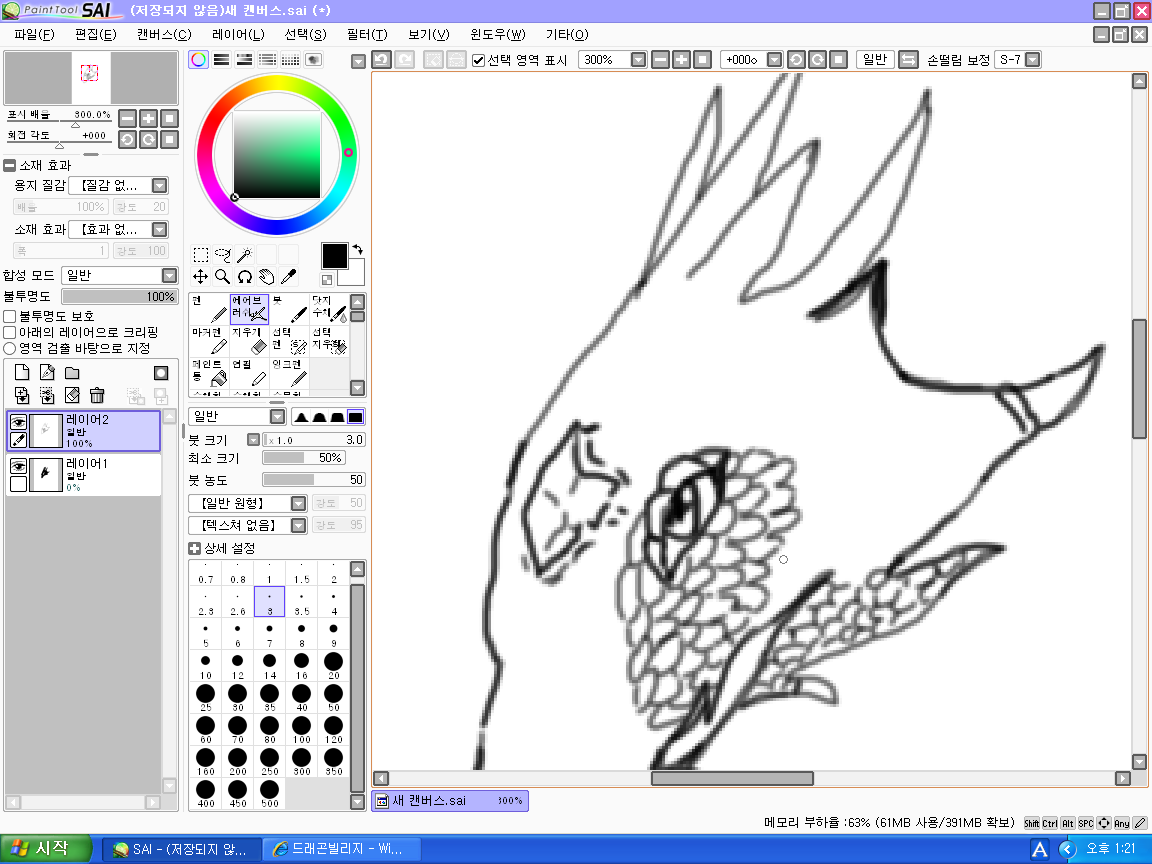Open the [텍스처 없음] brush texture dropdown
This screenshot has width=1152, height=864.
(298, 525)
